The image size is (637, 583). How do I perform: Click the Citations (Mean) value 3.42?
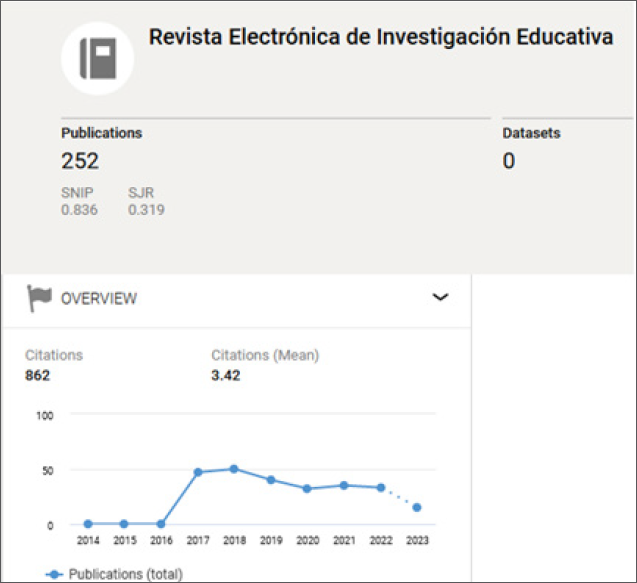pyautogui.click(x=225, y=376)
